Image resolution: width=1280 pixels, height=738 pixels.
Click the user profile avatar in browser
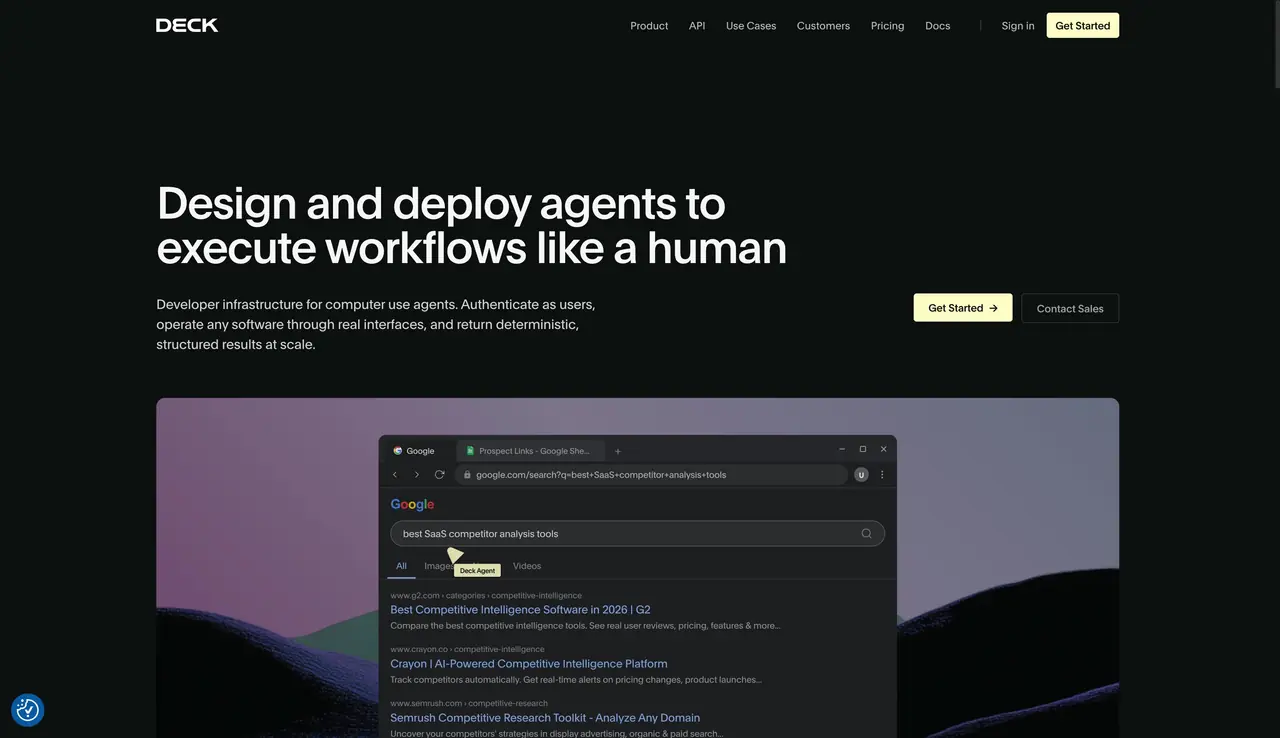point(861,474)
